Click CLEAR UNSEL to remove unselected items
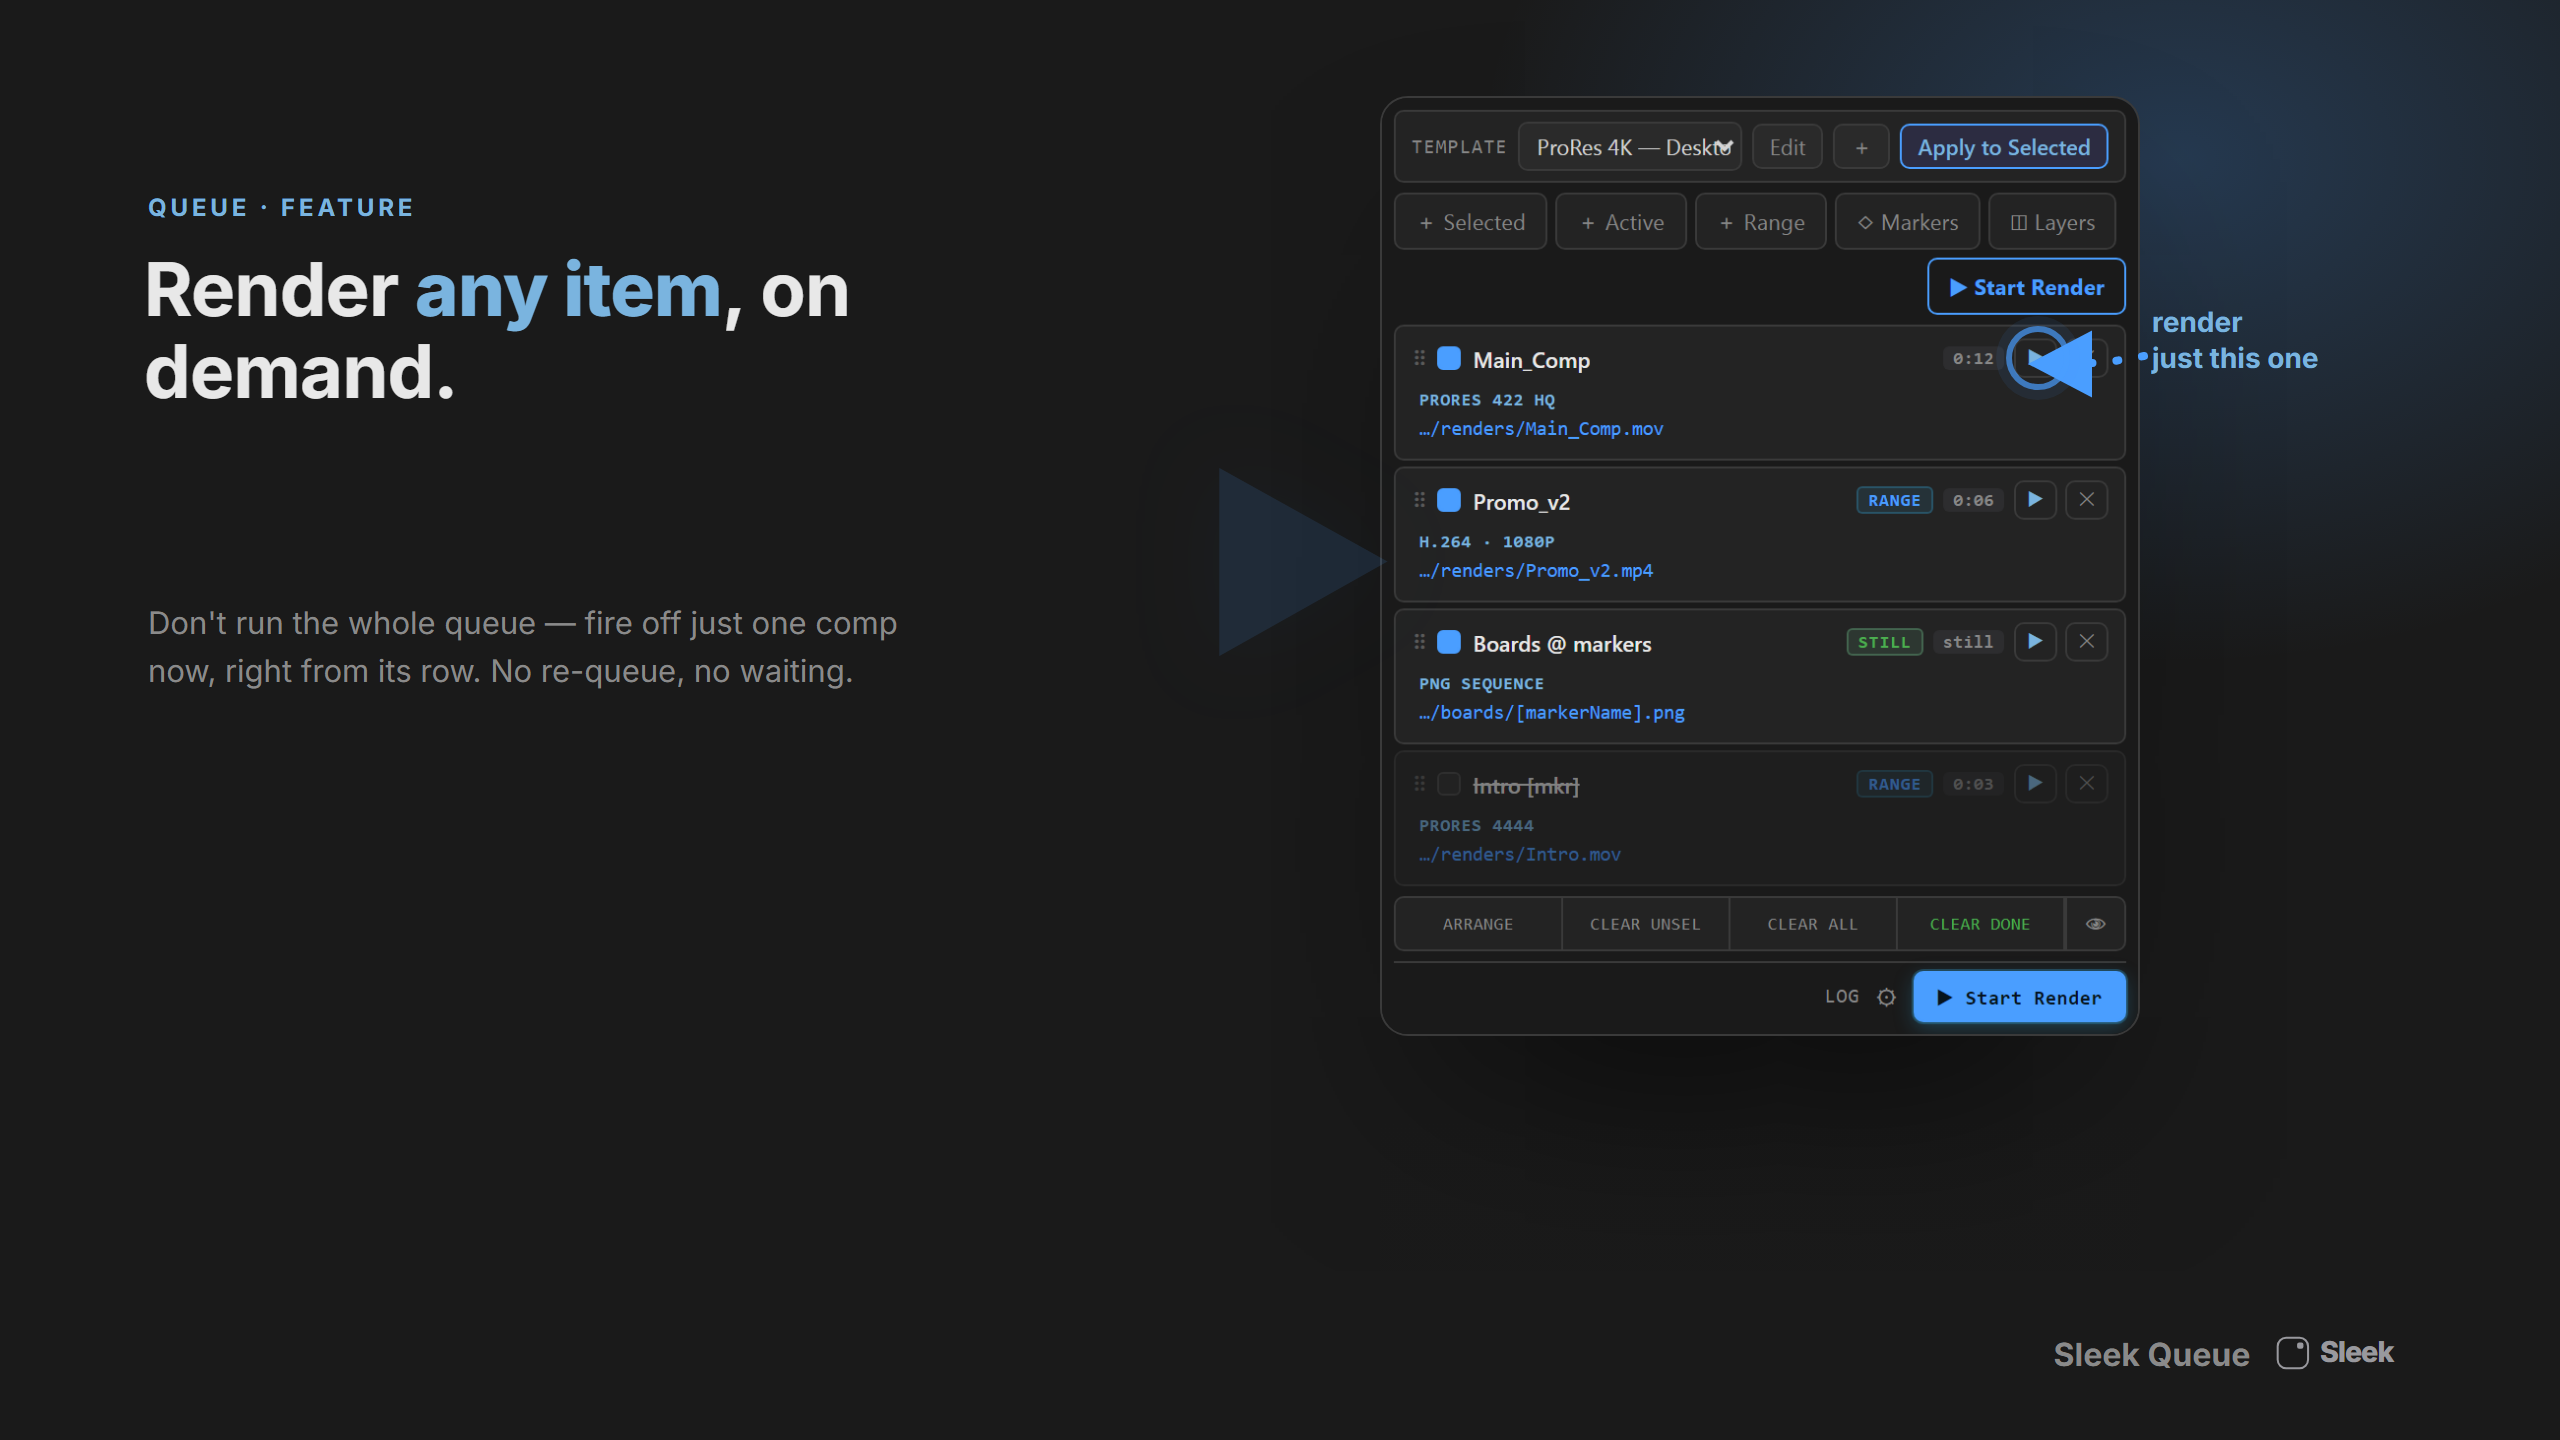 1645,924
